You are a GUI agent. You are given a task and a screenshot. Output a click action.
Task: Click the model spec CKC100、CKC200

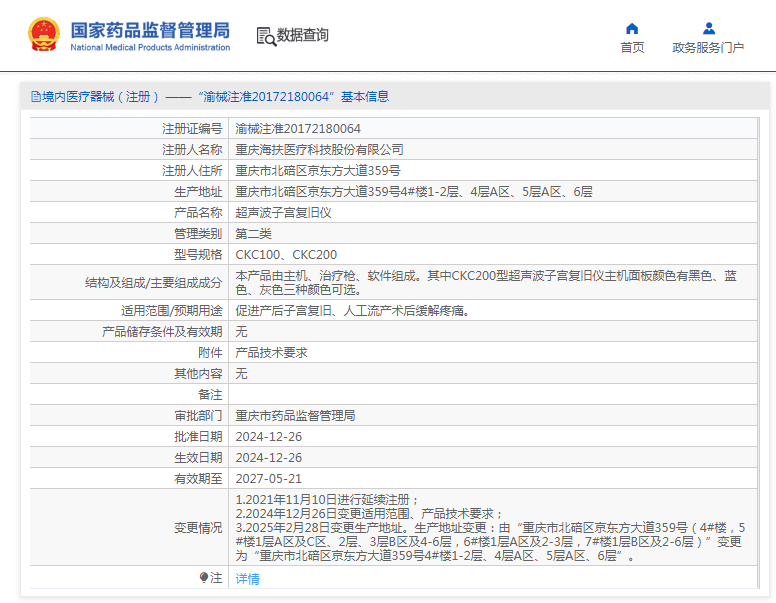[286, 255]
